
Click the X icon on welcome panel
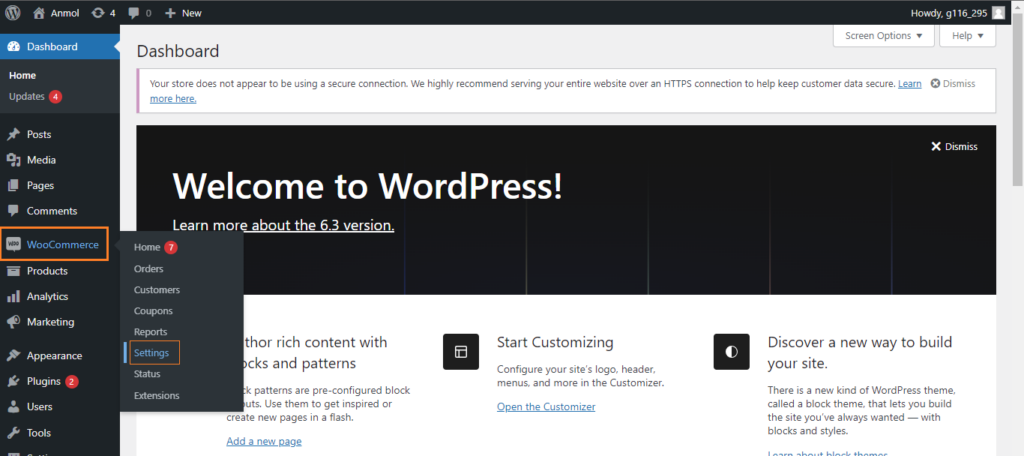click(936, 146)
